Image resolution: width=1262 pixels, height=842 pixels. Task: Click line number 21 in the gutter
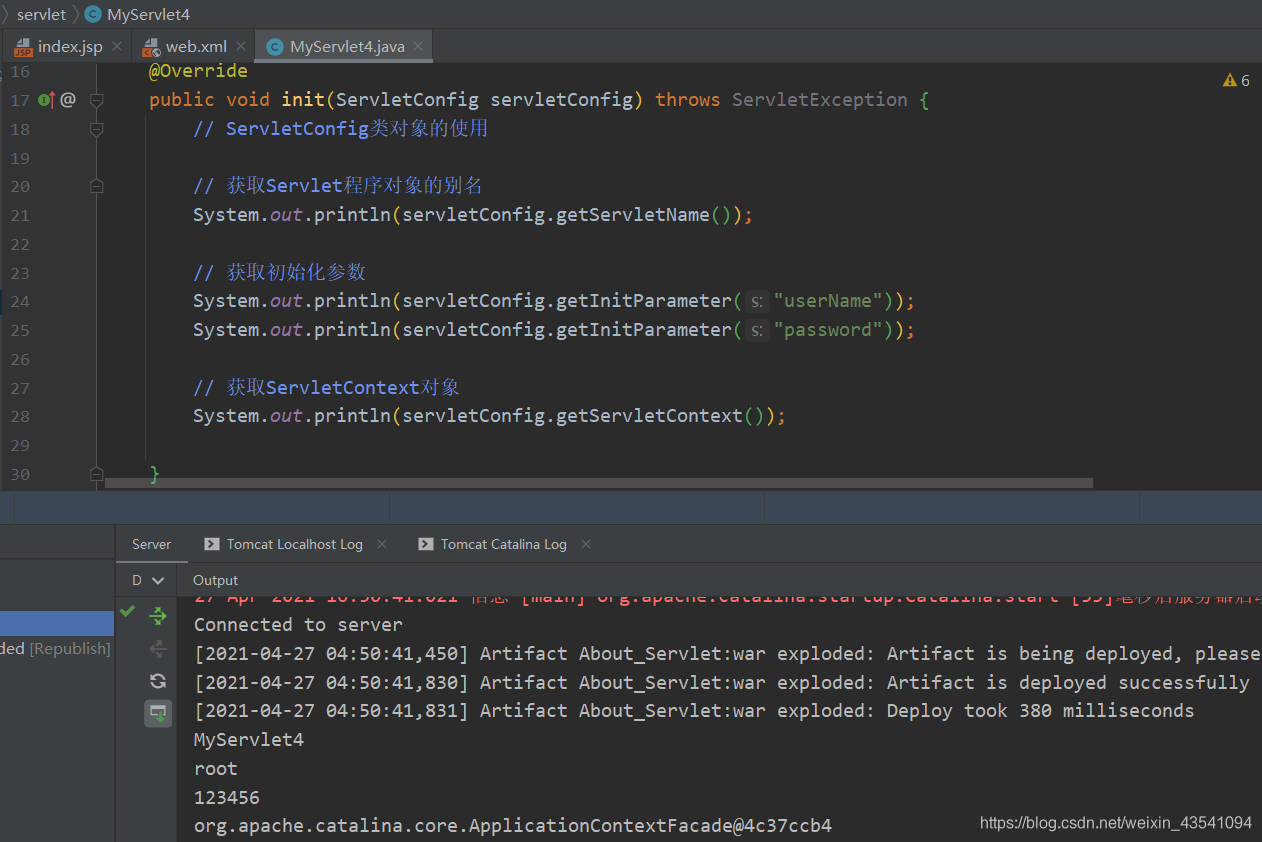click(x=20, y=215)
